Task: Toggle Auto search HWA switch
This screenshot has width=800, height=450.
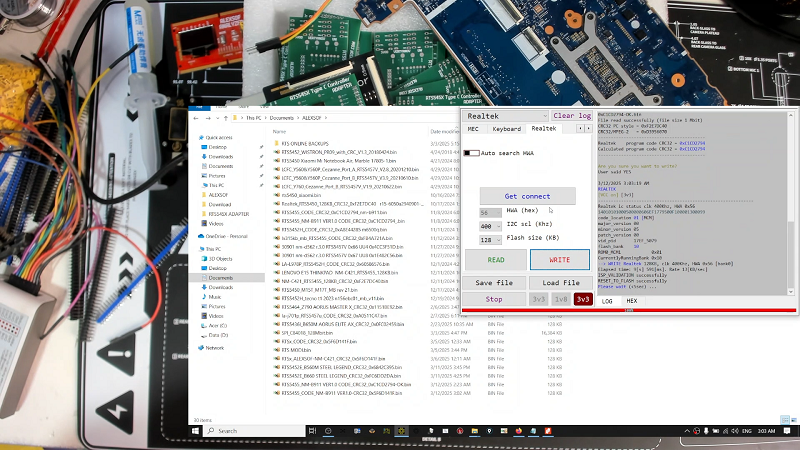Action: pos(471,153)
